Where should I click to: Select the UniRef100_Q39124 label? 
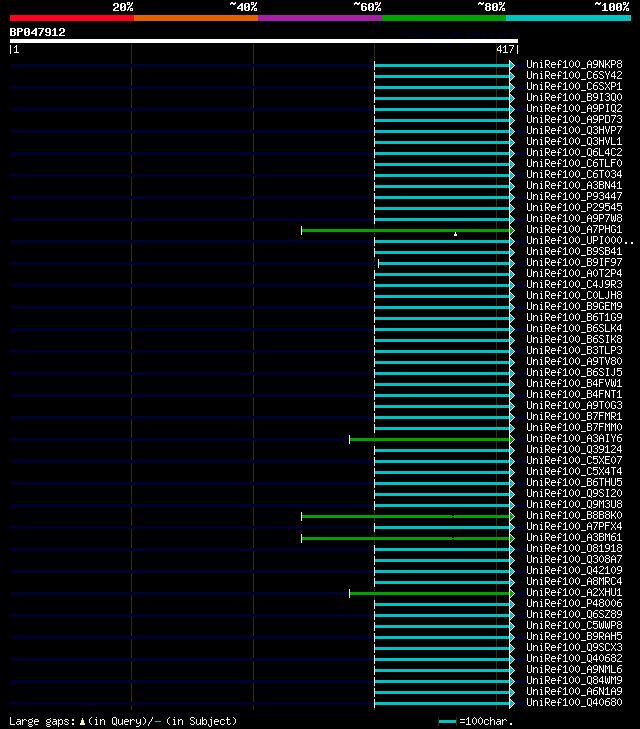574,449
